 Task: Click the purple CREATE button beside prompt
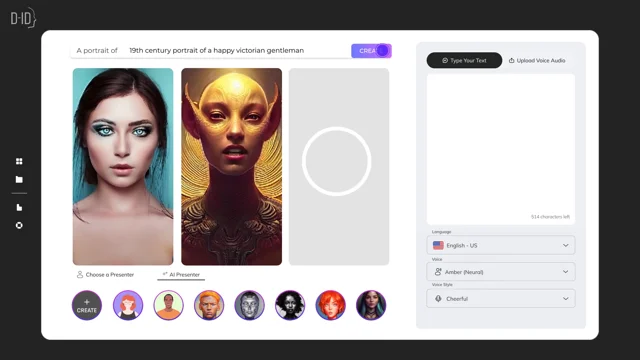point(371,51)
